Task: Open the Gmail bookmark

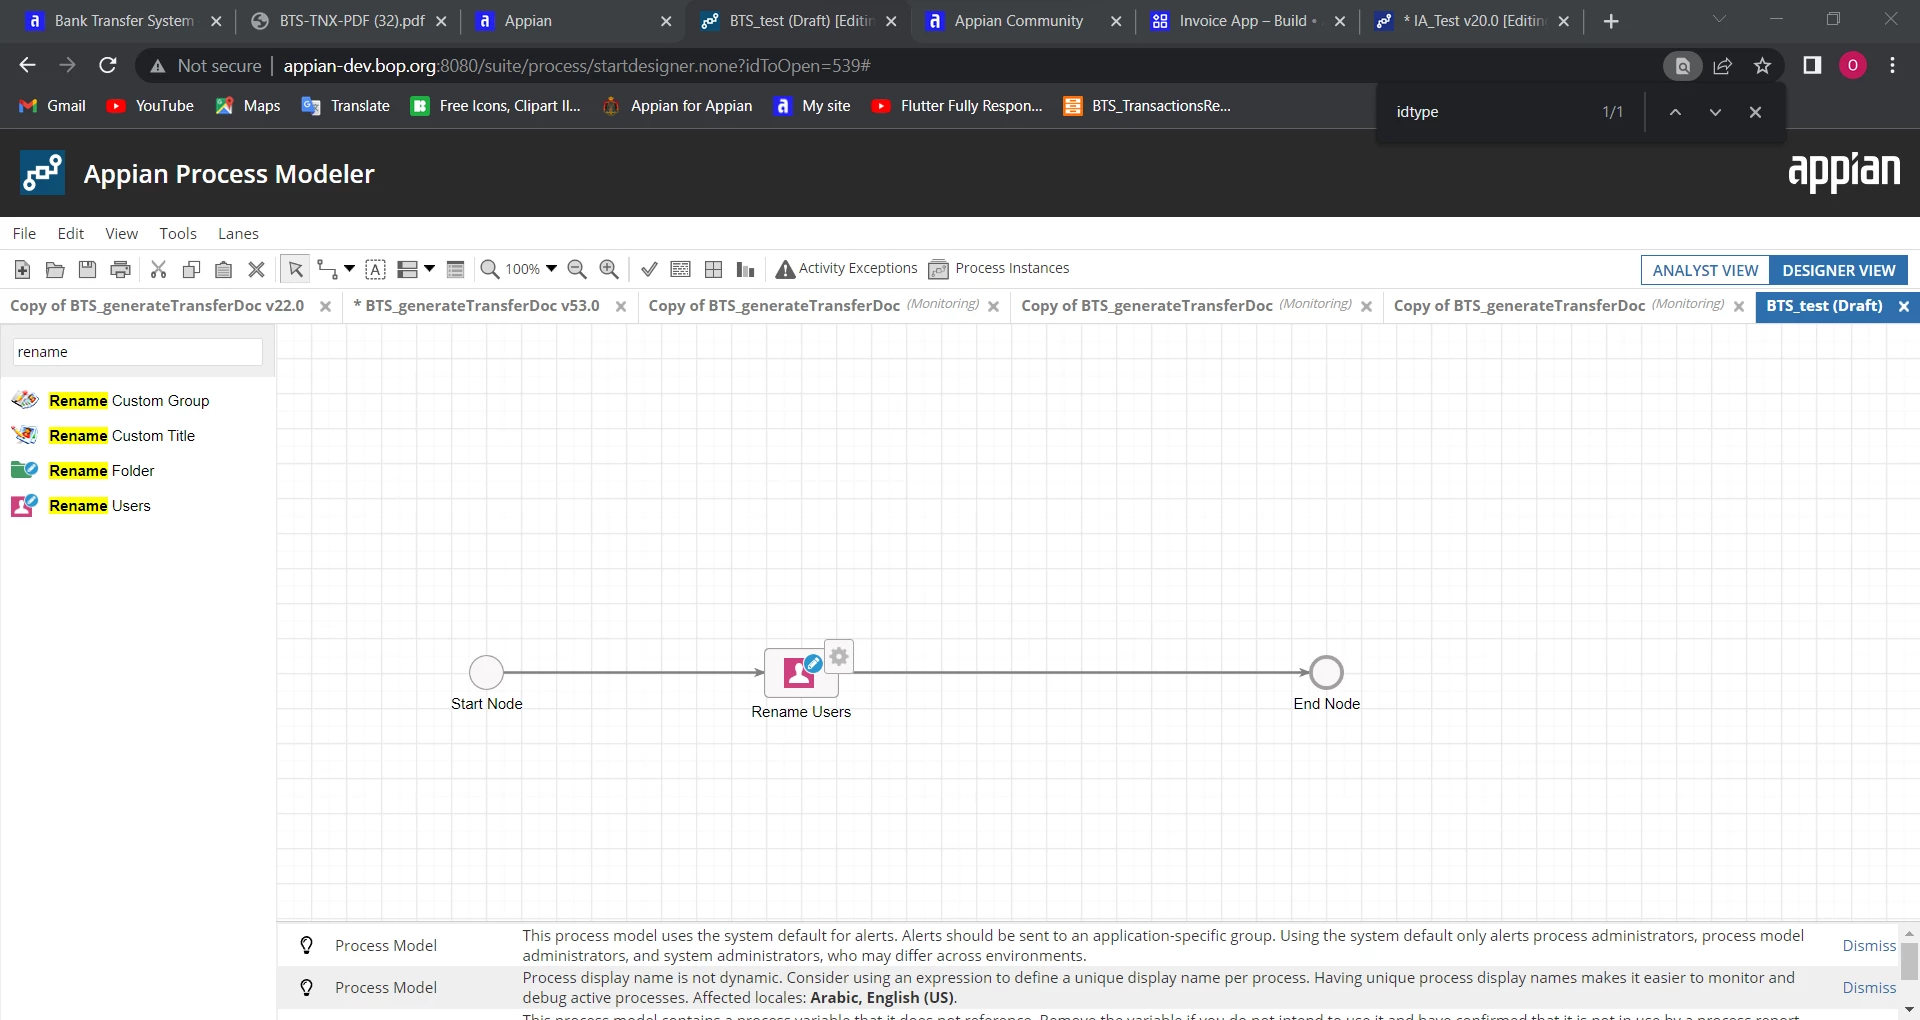Action: click(53, 106)
